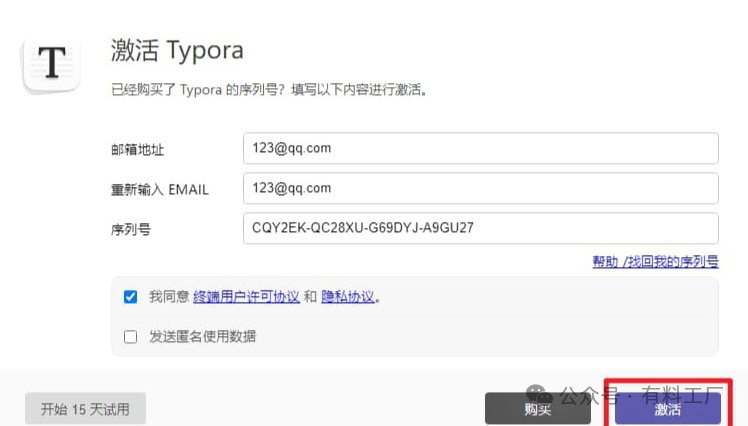Click the 已经购买了 Typora description text
The image size is (748, 426).
[x=269, y=90]
